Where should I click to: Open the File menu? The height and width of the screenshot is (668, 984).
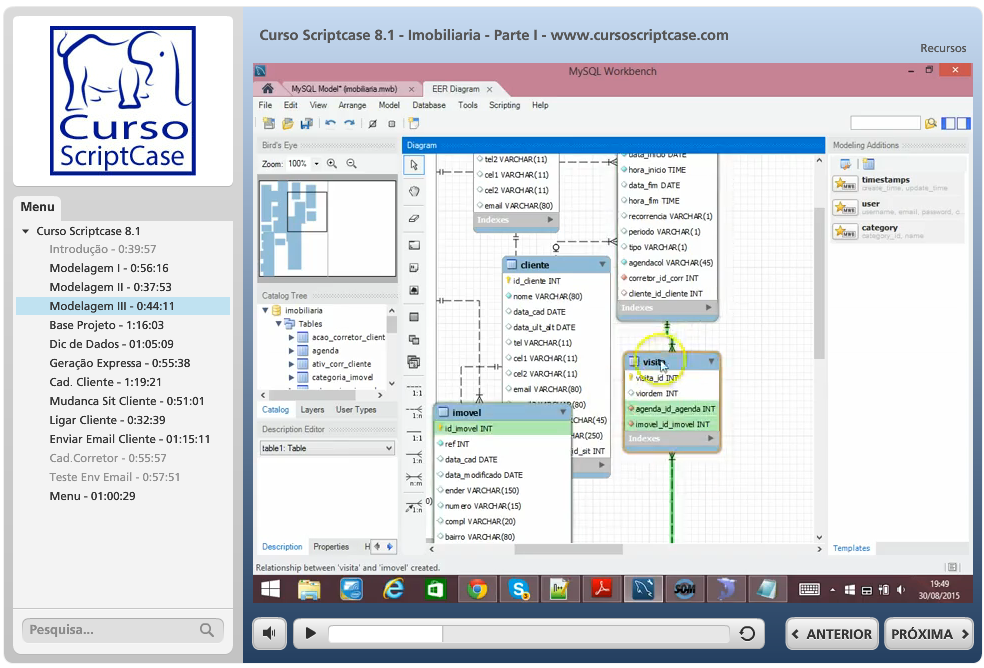click(x=265, y=105)
